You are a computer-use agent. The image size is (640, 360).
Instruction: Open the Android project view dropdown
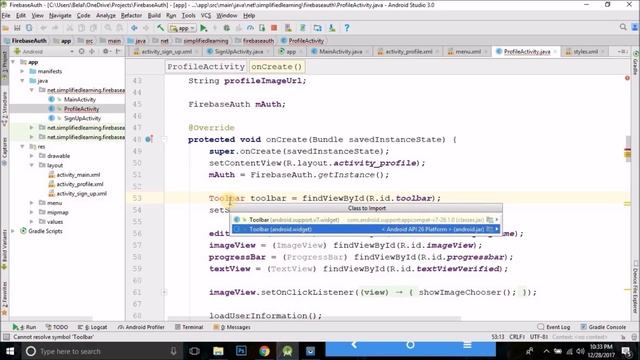coord(44,51)
